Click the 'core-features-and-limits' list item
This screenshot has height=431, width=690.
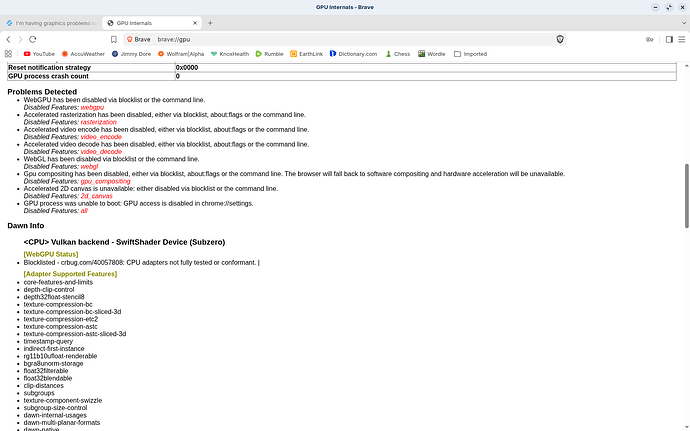coord(58,282)
